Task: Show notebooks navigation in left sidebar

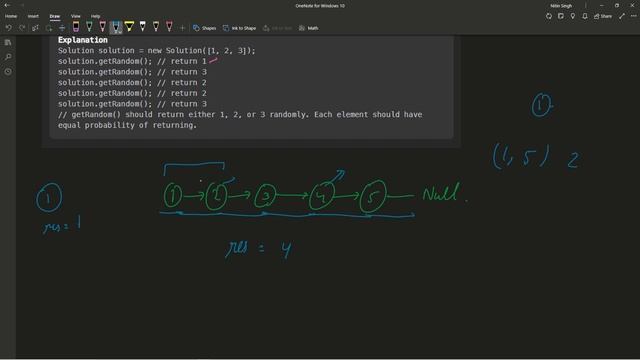Action: click(8, 42)
